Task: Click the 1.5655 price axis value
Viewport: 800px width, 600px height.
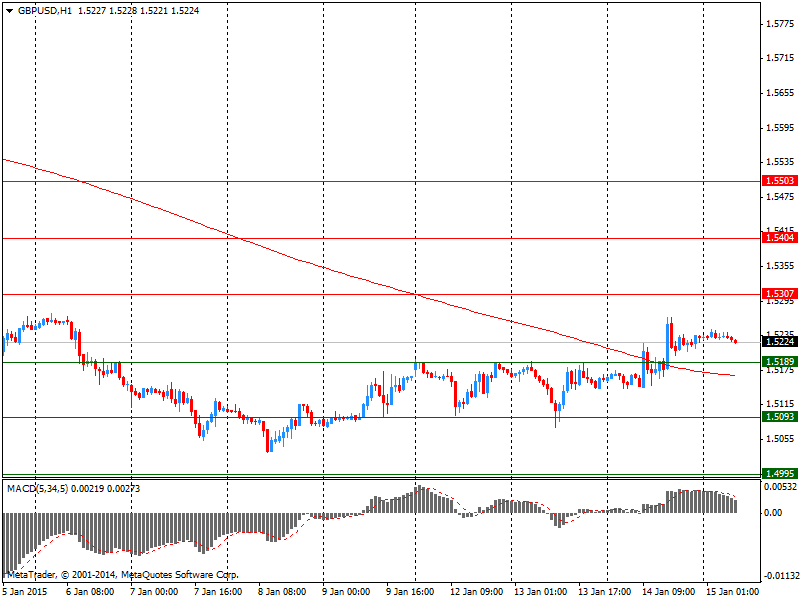Action: pyautogui.click(x=780, y=93)
